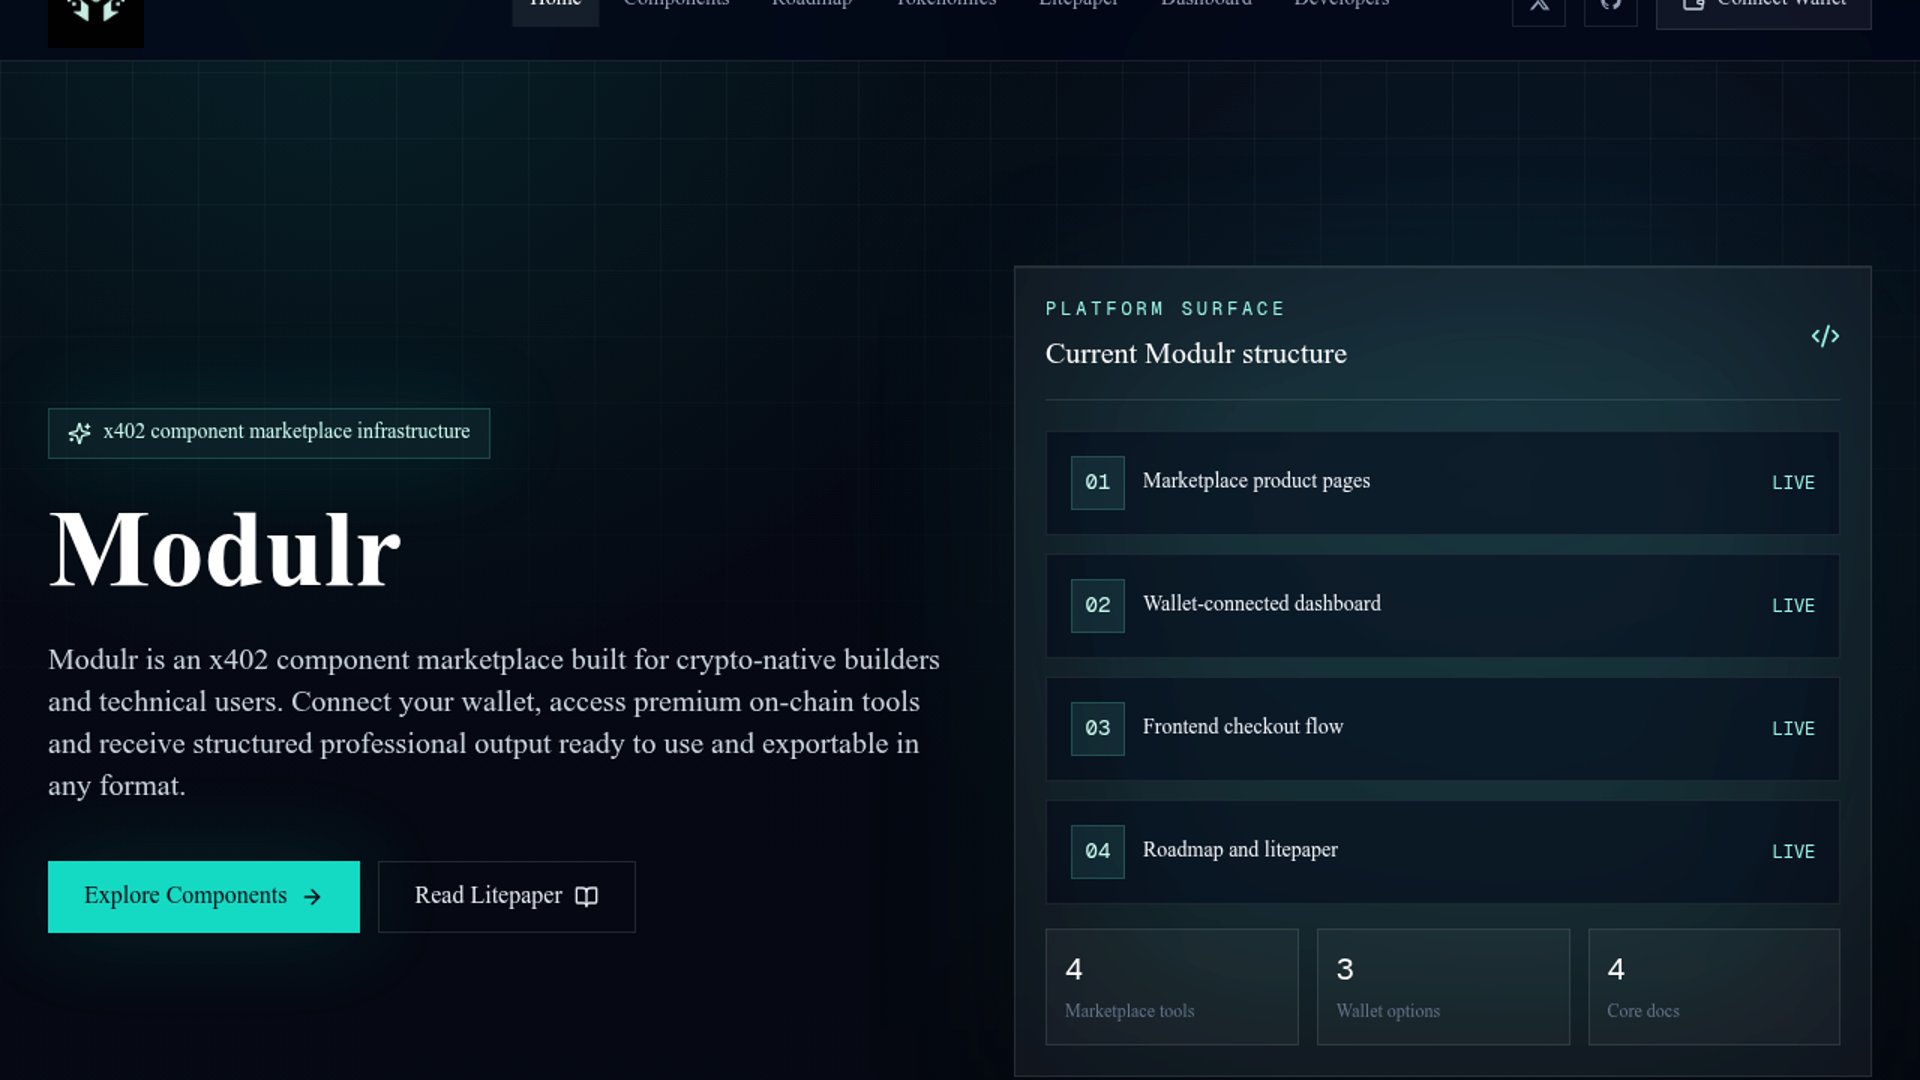Viewport: 1920px width, 1080px height.
Task: Click the 01 number badge
Action: [1097, 483]
